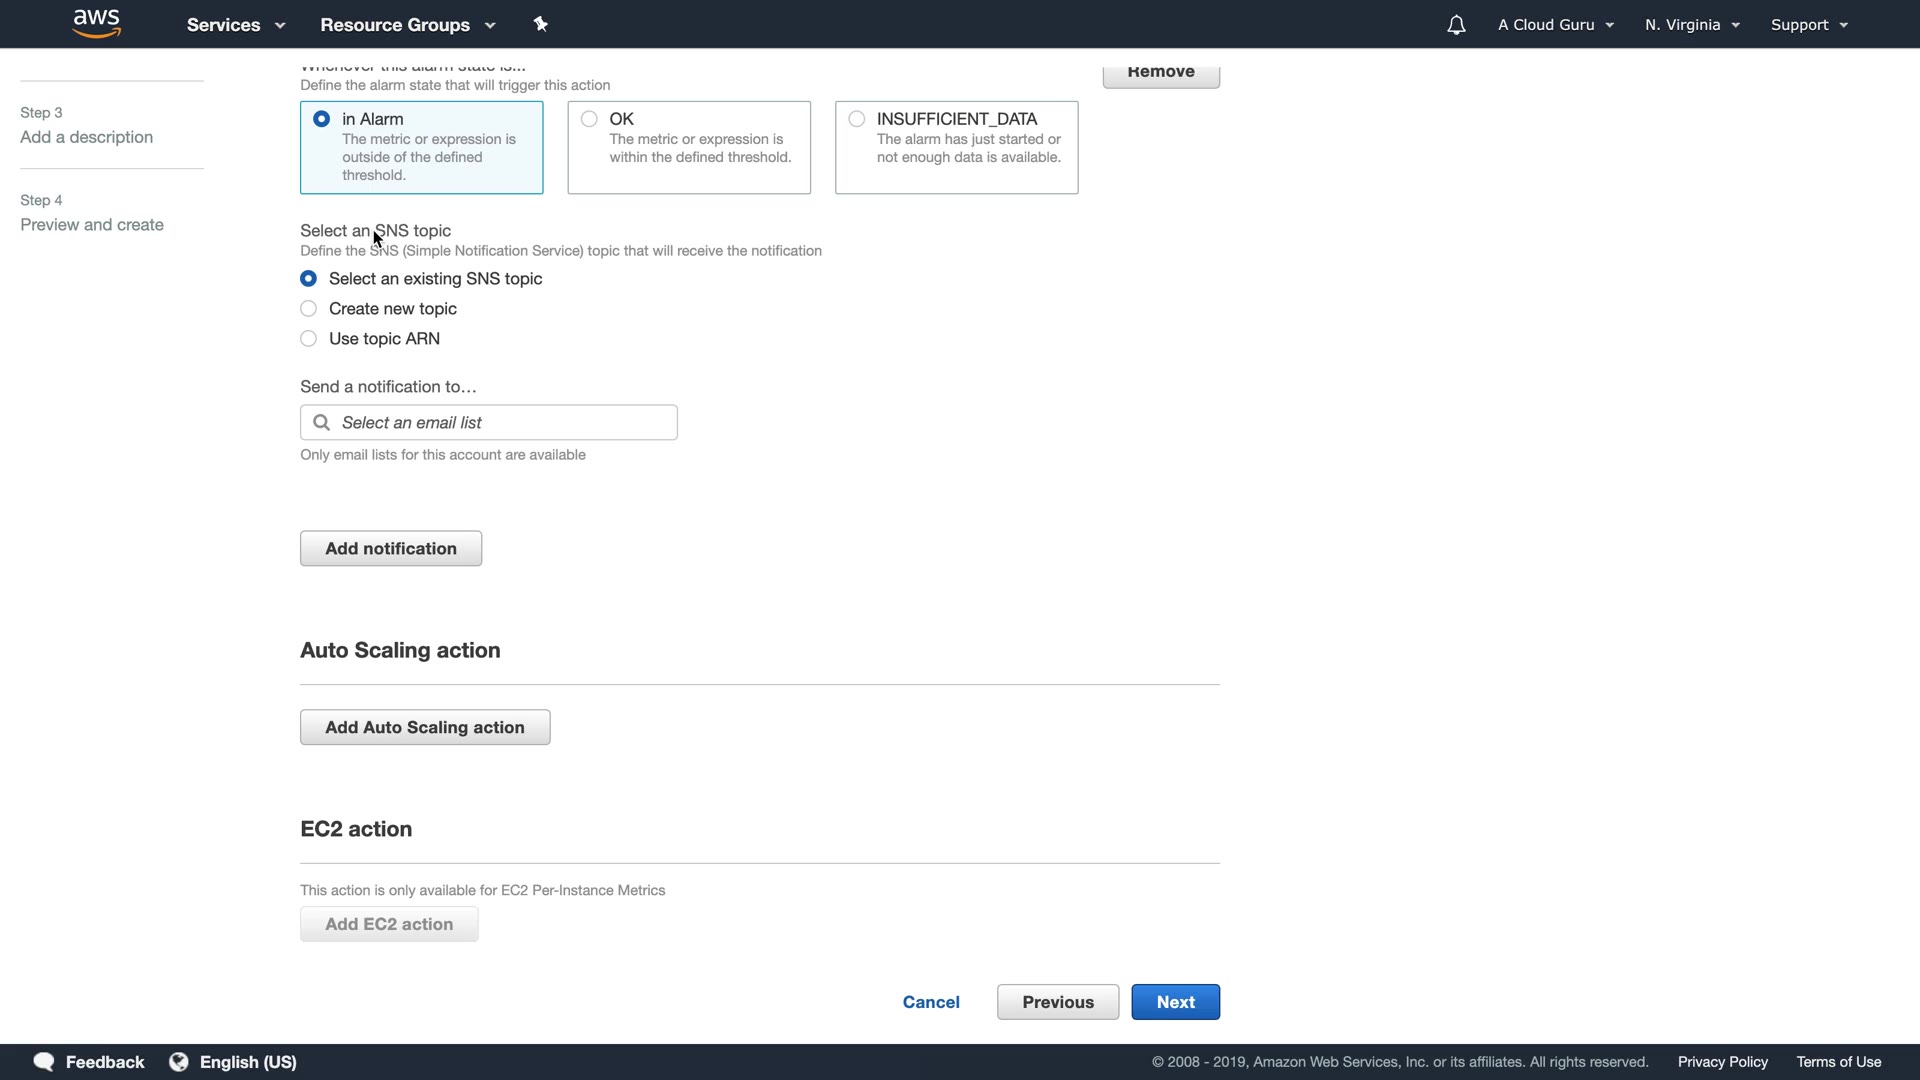Choose Create new topic radio button
The width and height of the screenshot is (1920, 1080).
tap(309, 309)
